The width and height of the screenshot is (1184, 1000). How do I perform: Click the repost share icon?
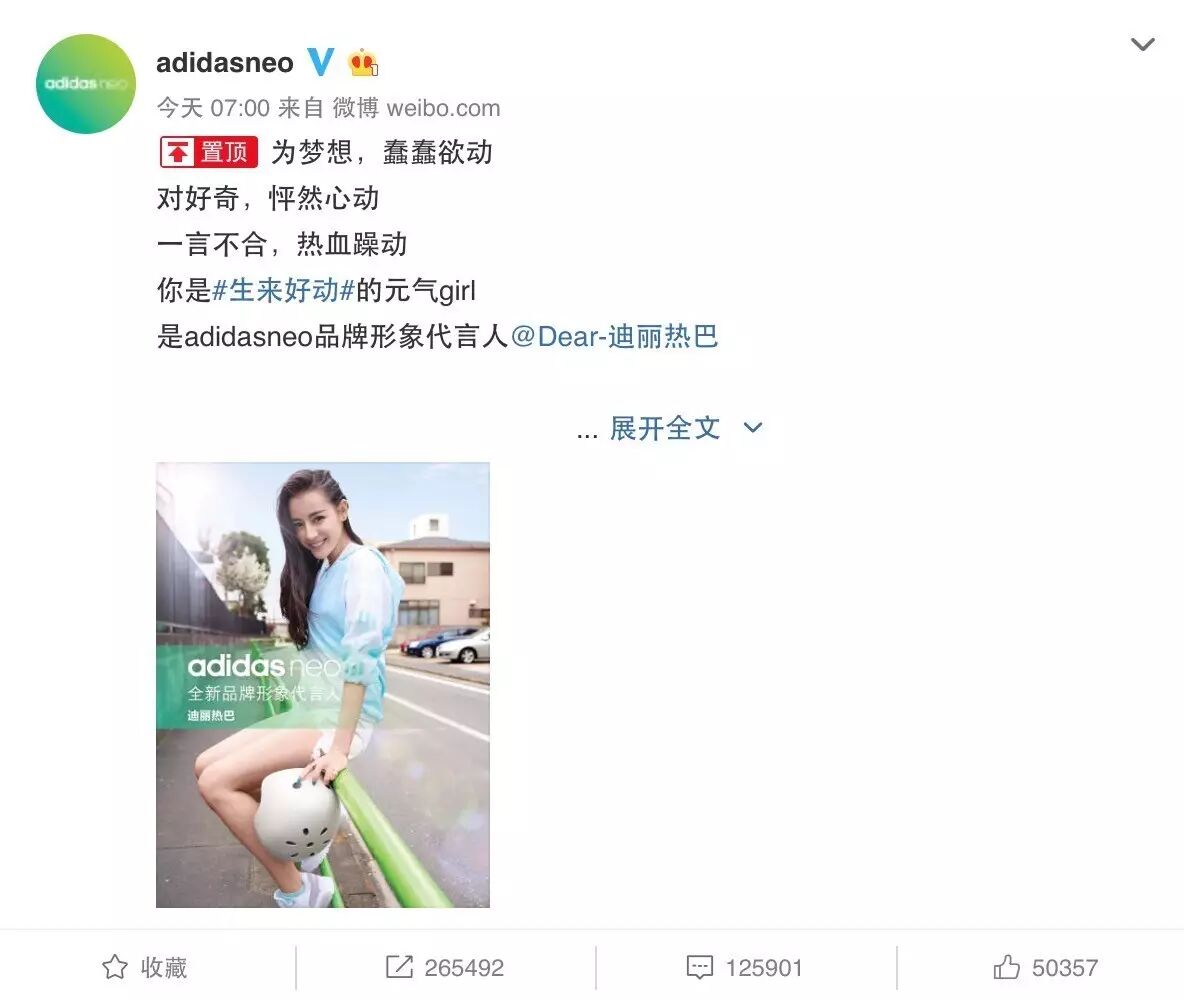coord(399,967)
